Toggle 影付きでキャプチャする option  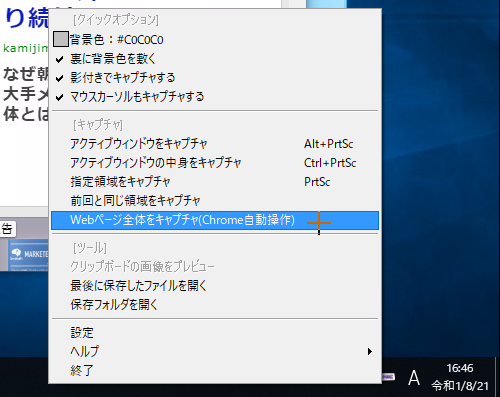pyautogui.click(x=215, y=78)
